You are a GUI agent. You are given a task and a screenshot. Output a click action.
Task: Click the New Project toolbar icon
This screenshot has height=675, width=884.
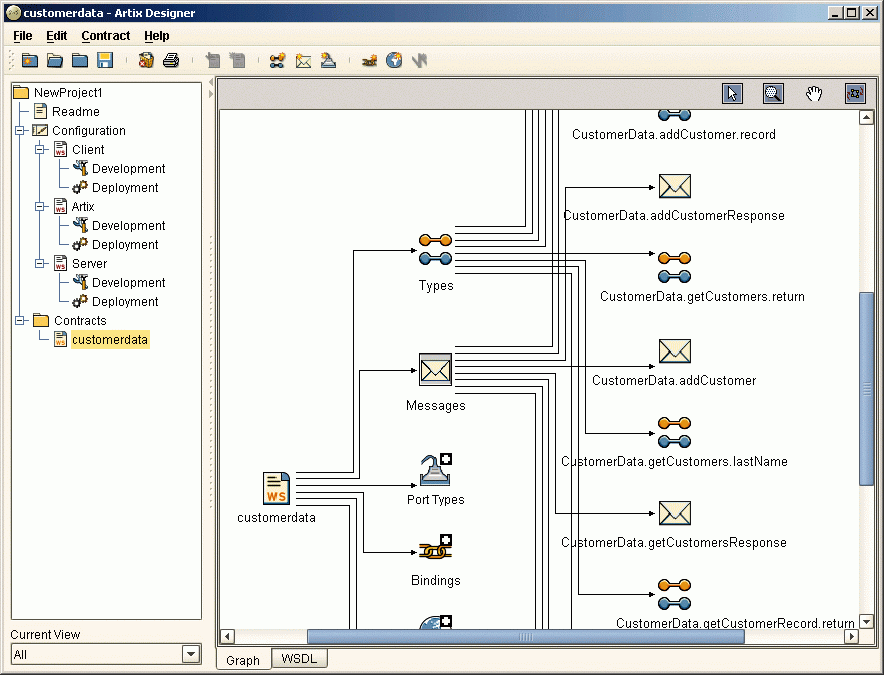(x=30, y=60)
